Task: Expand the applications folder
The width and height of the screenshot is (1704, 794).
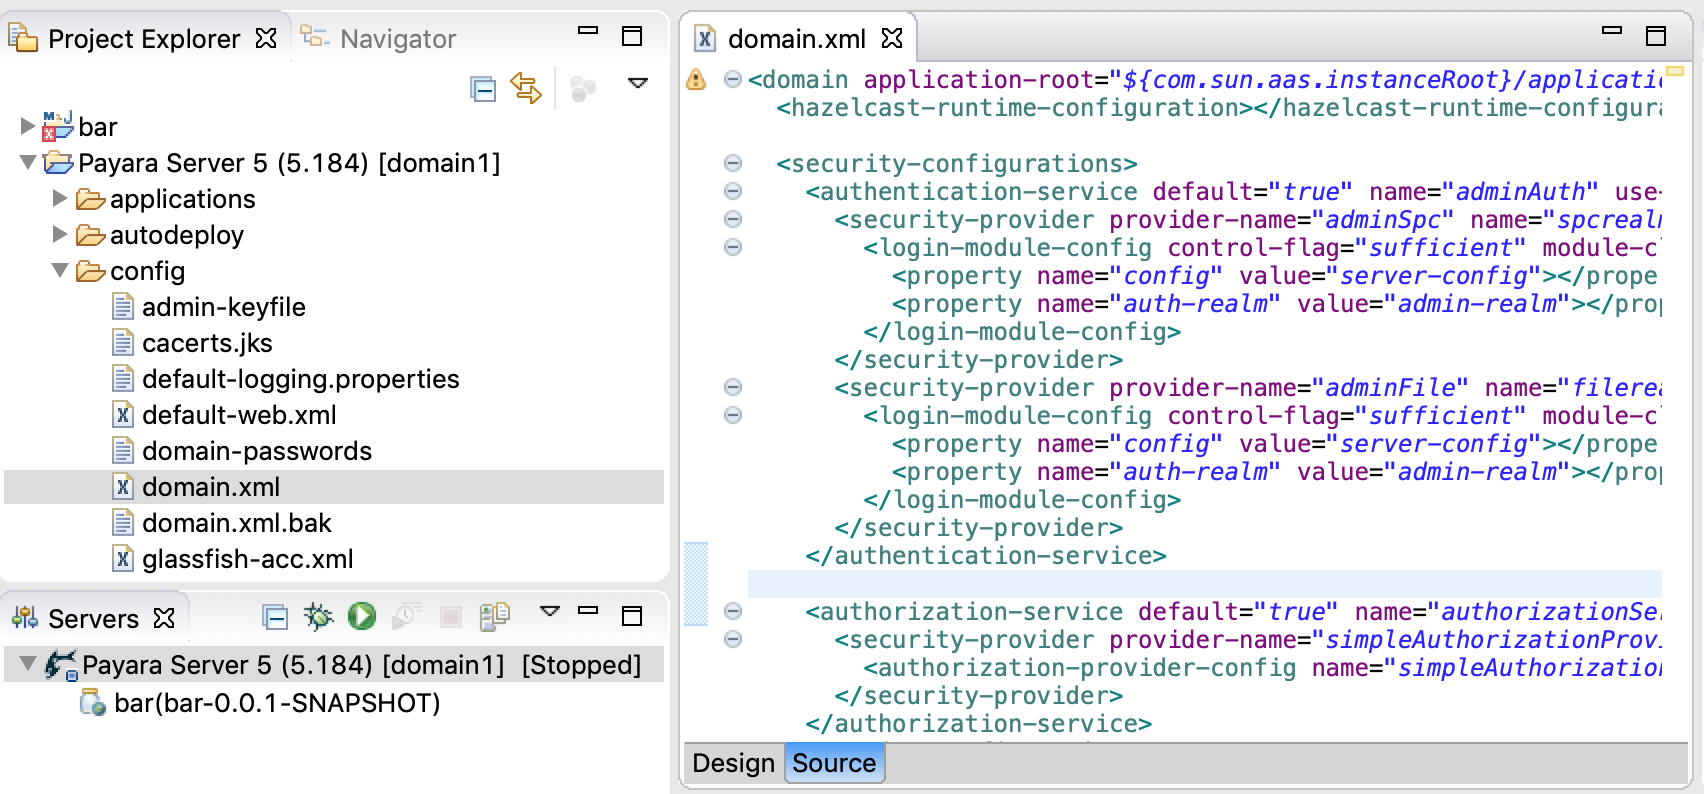Action: (60, 199)
